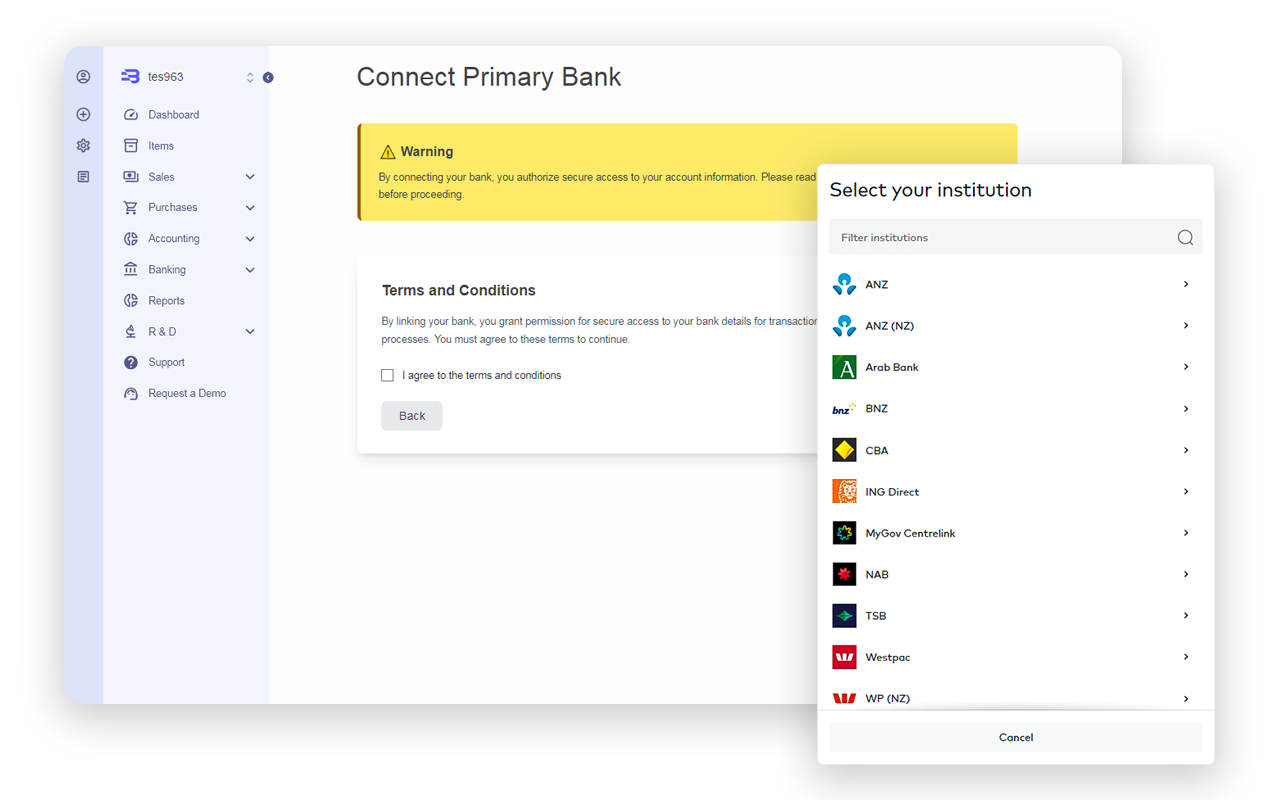This screenshot has height=800, width=1280.
Task: Click the MyGov Centrelink logo
Action: (845, 533)
